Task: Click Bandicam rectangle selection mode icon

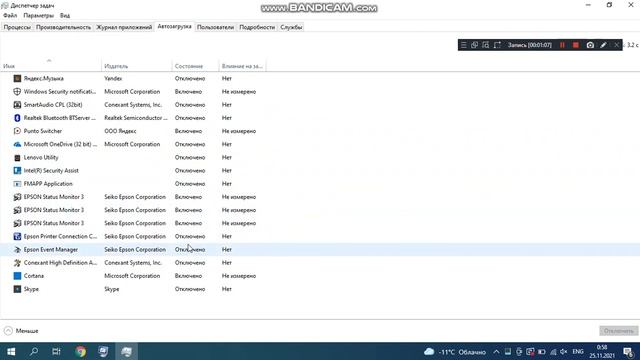Action: click(x=497, y=45)
